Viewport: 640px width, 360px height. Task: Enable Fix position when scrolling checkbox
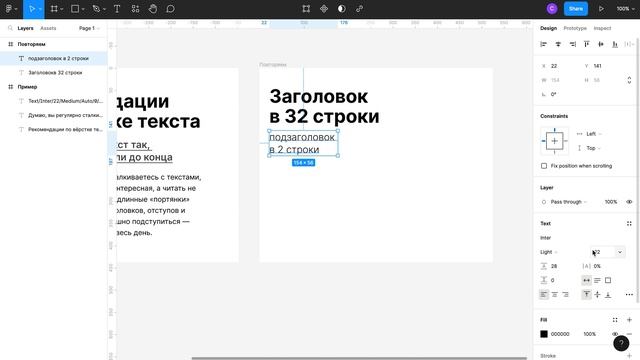pyautogui.click(x=544, y=166)
